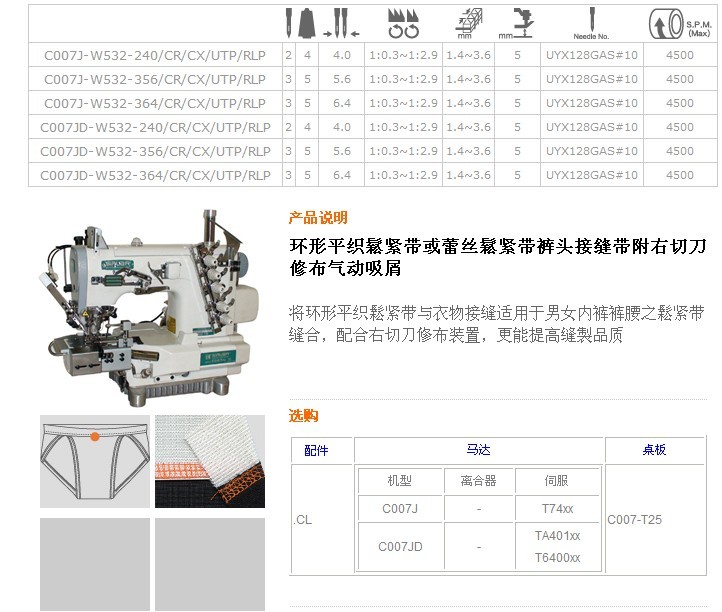Viewport: 722px width, 612px height.
Task: Click the C007-T25 table board cell
Action: [x=634, y=520]
